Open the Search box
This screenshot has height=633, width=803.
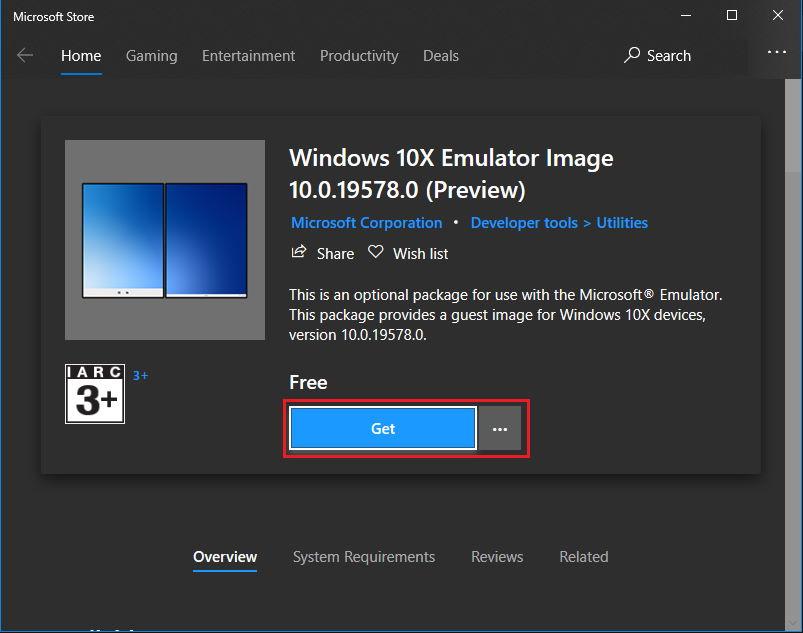[x=658, y=55]
